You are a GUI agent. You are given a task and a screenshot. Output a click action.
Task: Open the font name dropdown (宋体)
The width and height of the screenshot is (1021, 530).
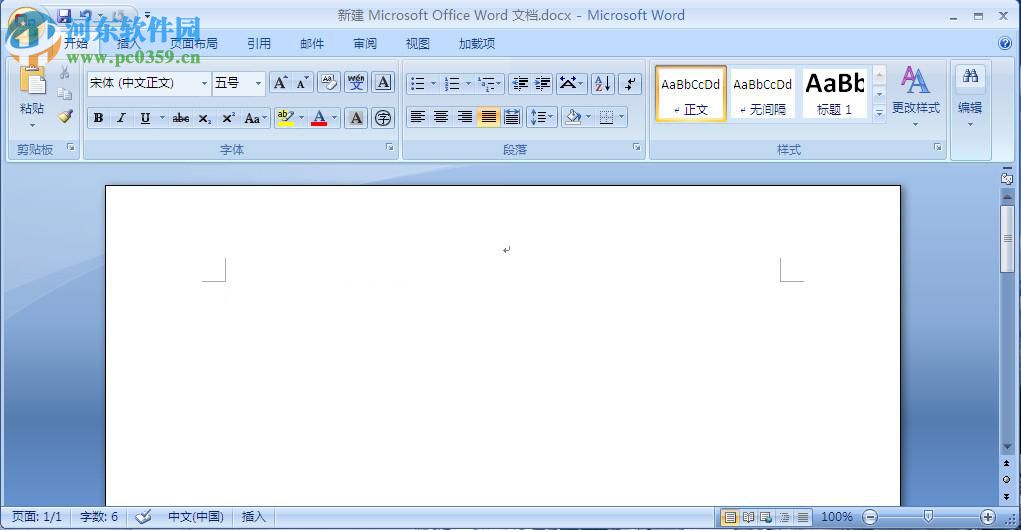(x=204, y=83)
